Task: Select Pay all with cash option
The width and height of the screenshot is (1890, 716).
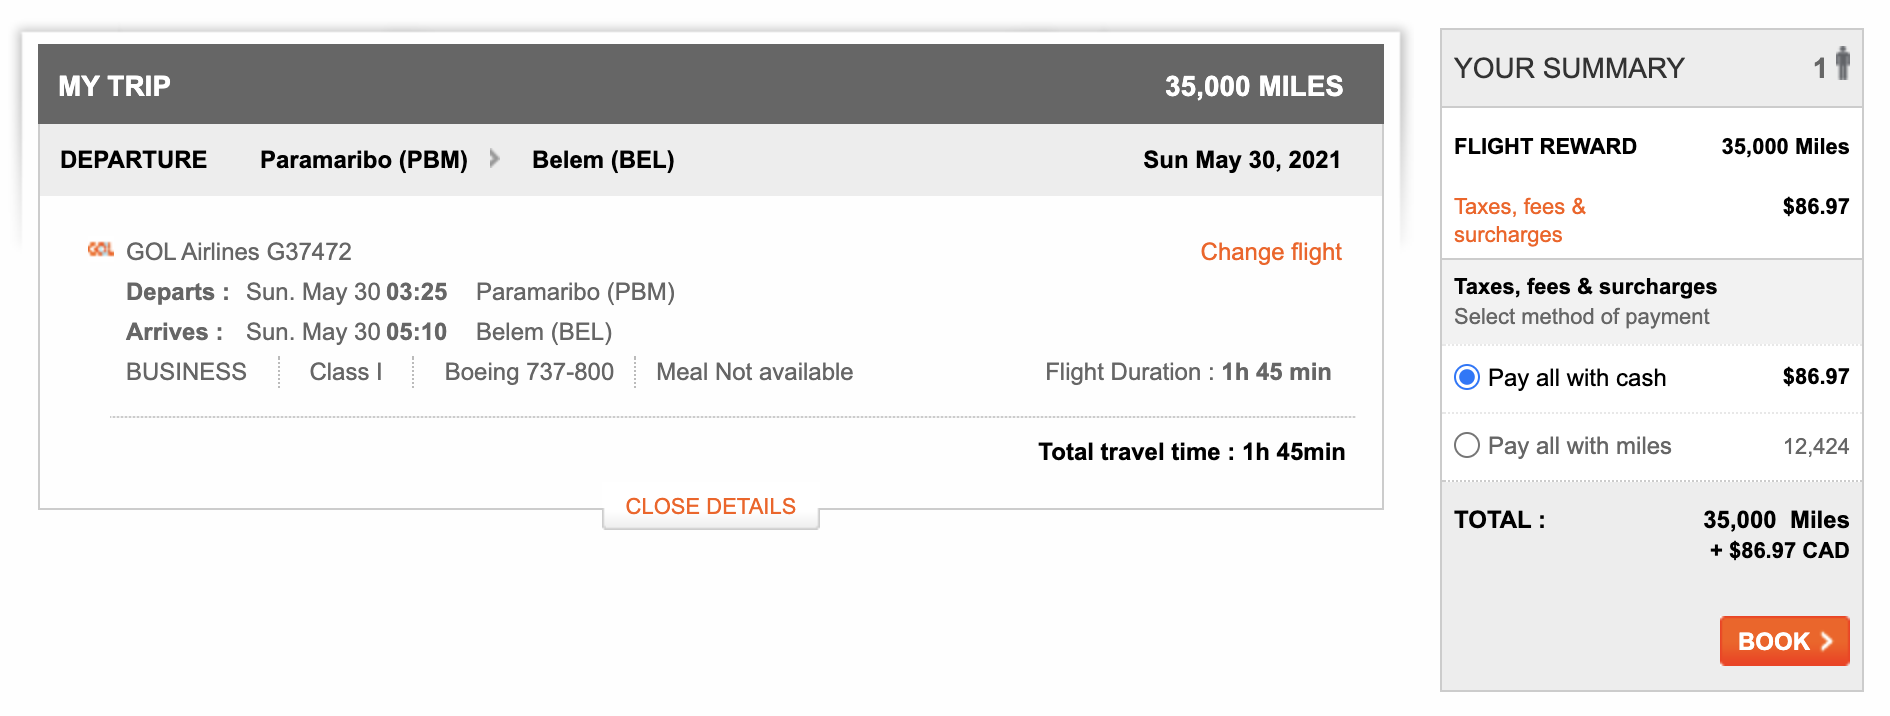Action: [1467, 377]
